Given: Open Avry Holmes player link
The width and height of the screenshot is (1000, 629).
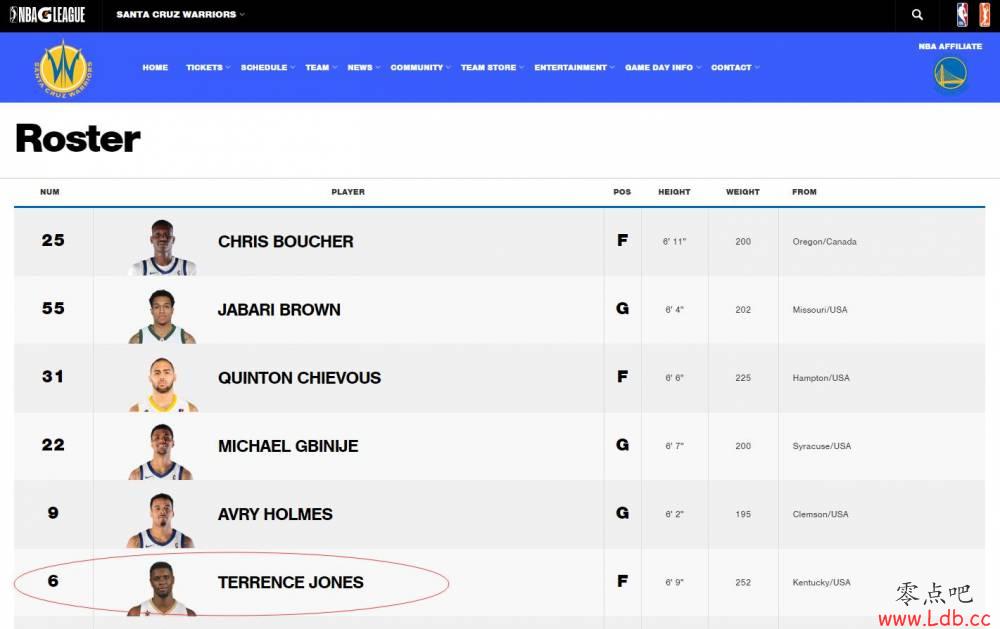Looking at the screenshot, I should click(x=275, y=514).
